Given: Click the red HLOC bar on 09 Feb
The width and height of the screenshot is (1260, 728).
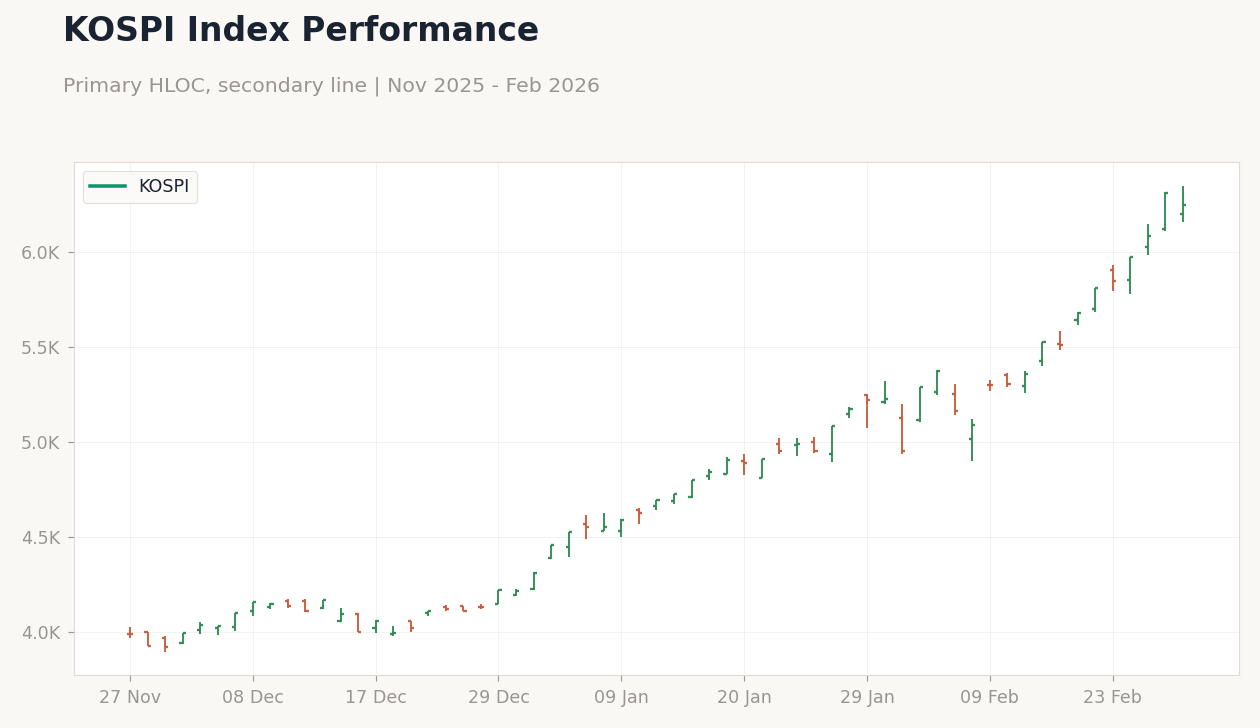Looking at the screenshot, I should [x=990, y=385].
